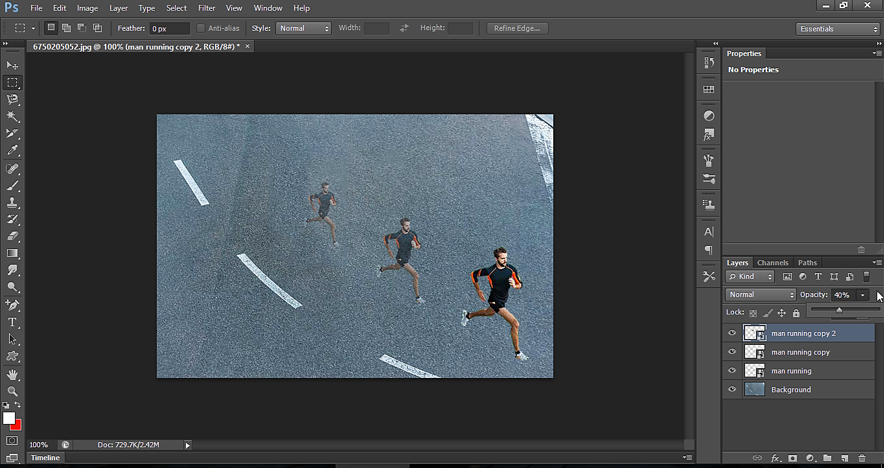Open the status bar info flyout arrow
The height and width of the screenshot is (468, 886).
188,445
